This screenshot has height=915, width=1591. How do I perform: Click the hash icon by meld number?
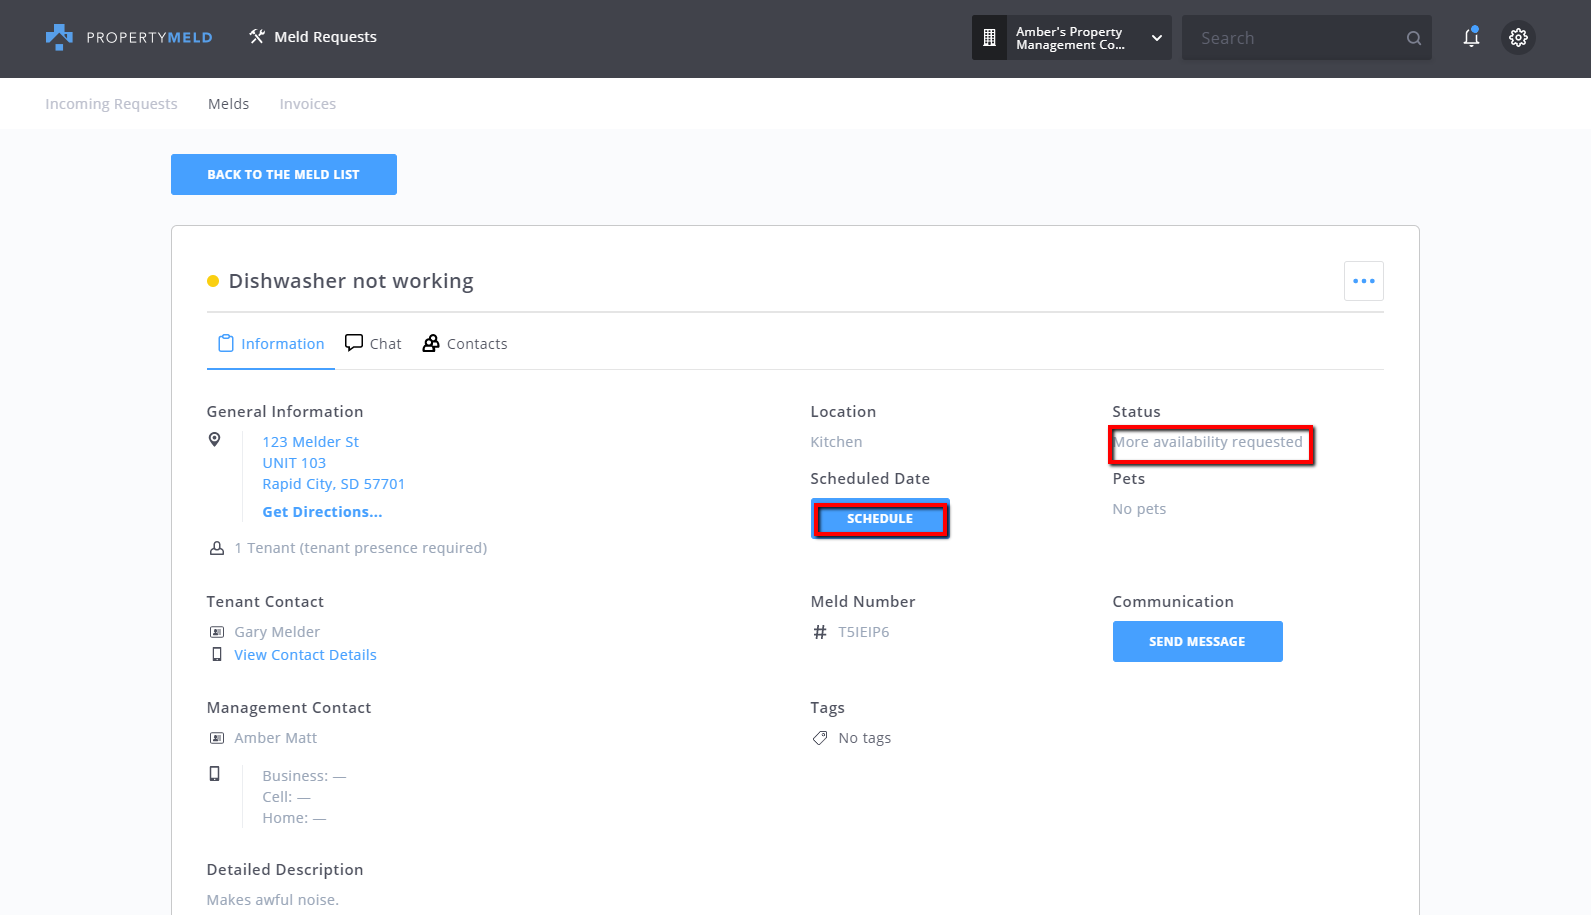click(820, 632)
